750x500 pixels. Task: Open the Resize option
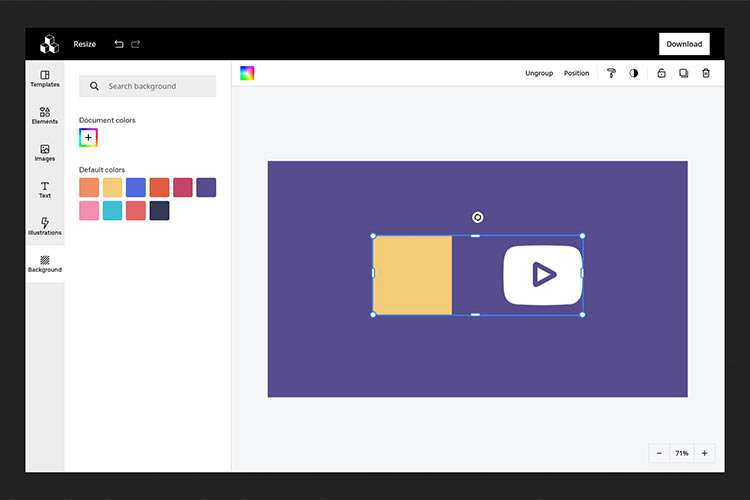coord(85,44)
